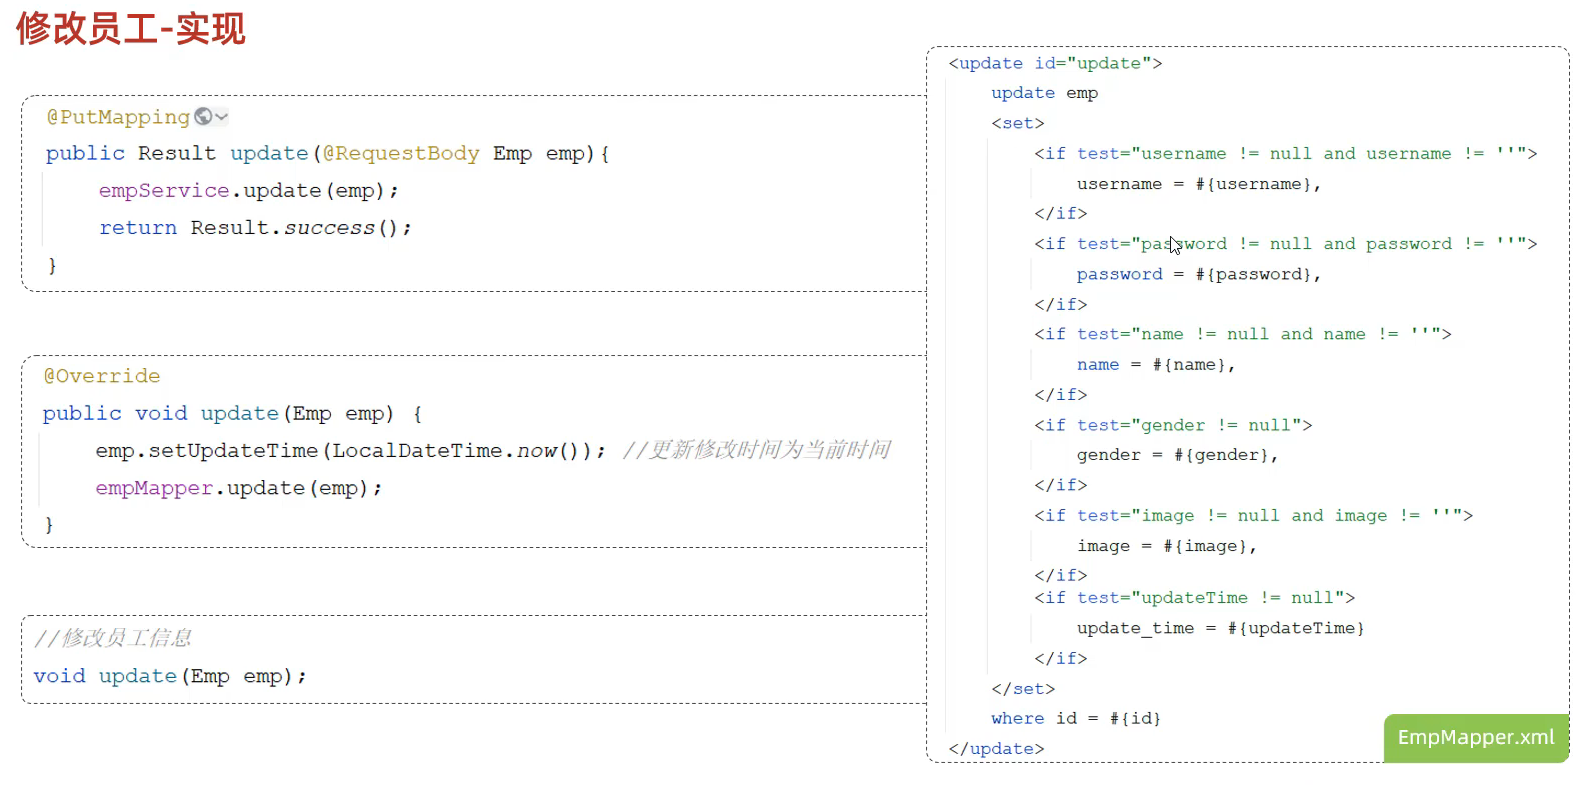This screenshot has width=1593, height=785.
Task: Select the @RequestBody annotation in the controller
Action: click(401, 154)
